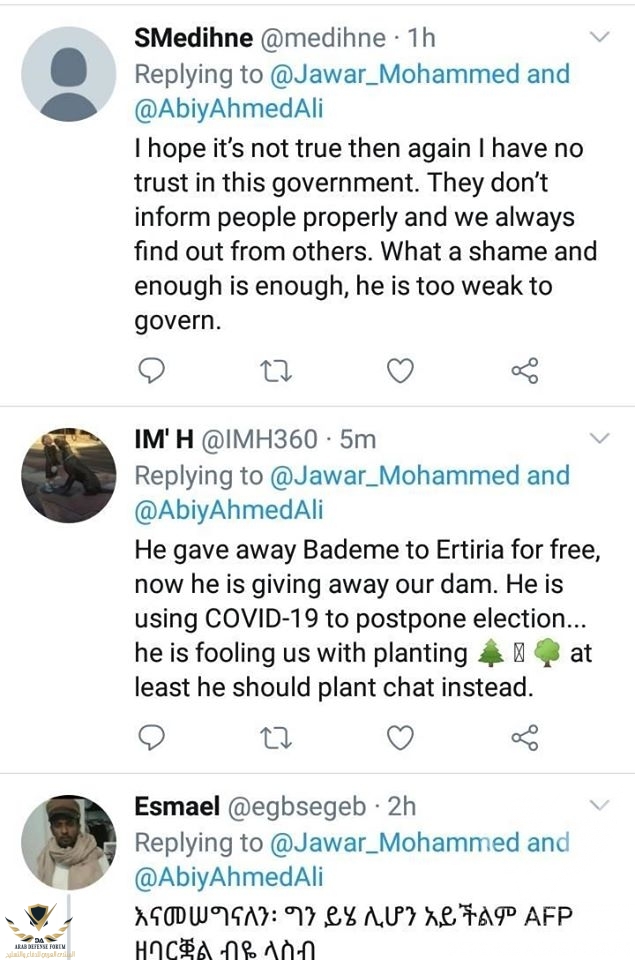The height and width of the screenshot is (960, 635).
Task: Expand options menu on IM' H's tweet
Action: pyautogui.click(x=598, y=438)
